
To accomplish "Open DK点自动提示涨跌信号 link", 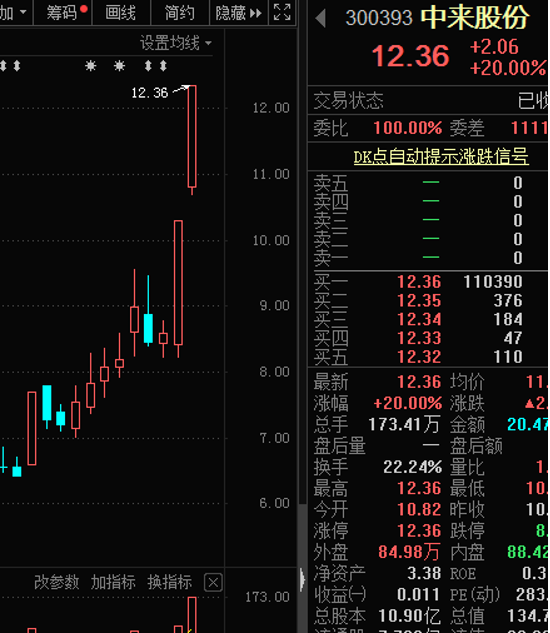I will tap(441, 157).
